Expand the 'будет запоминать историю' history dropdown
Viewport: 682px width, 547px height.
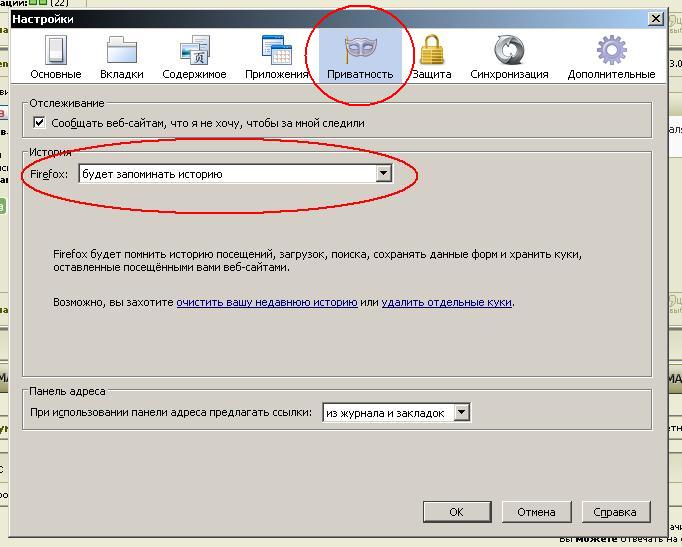point(382,174)
